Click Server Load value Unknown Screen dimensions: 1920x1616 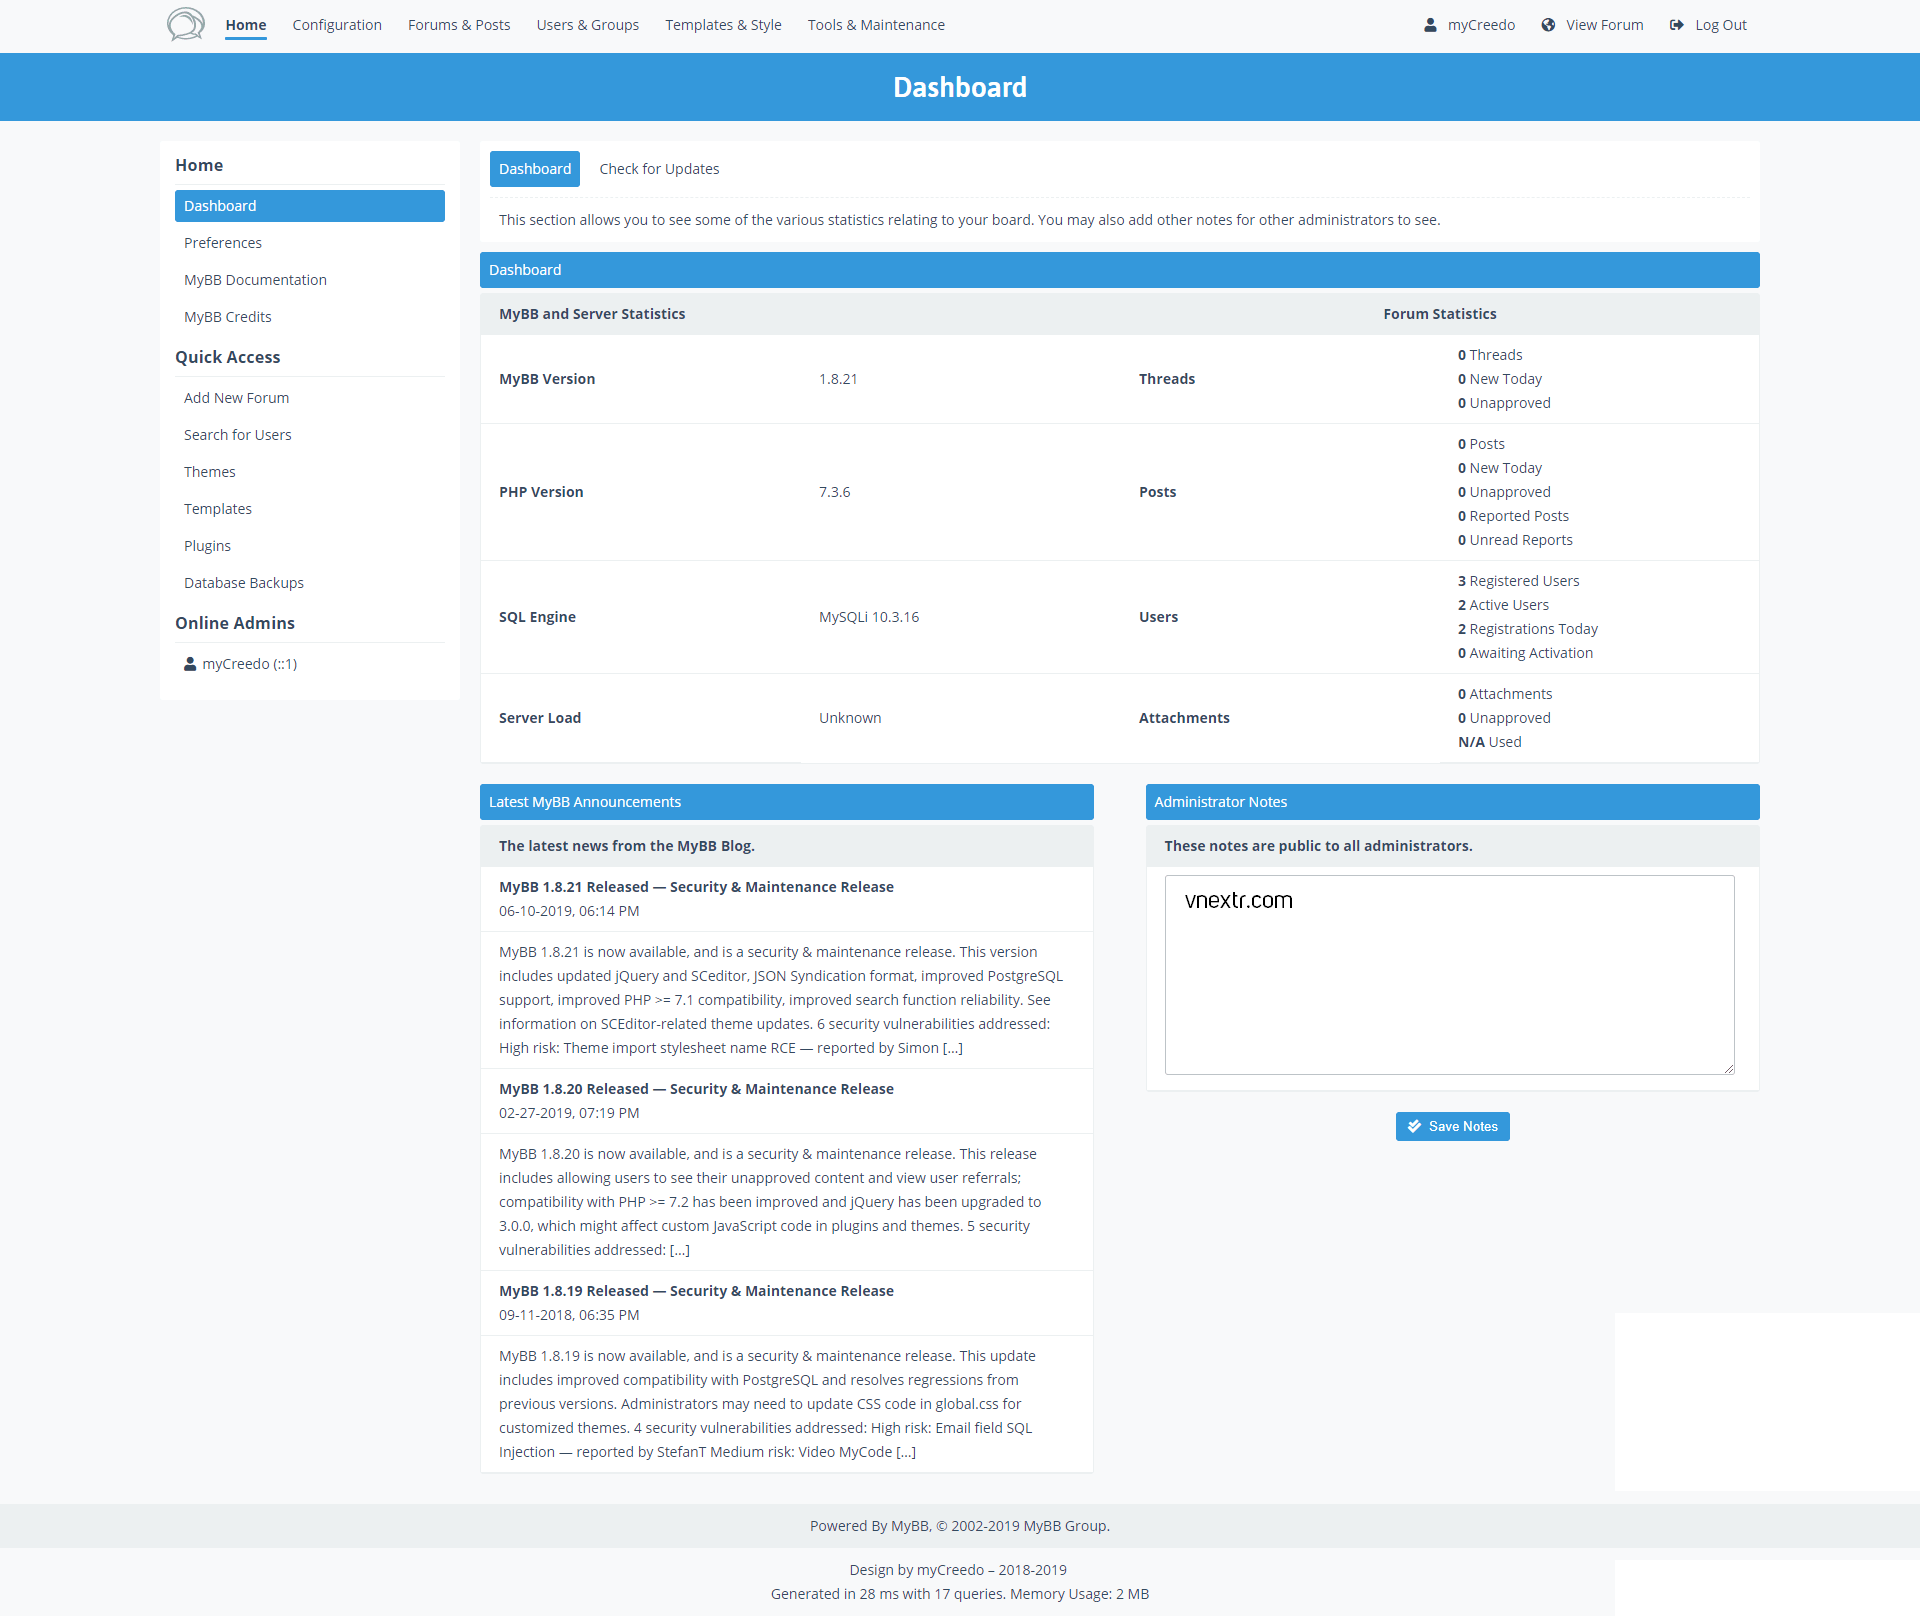tap(850, 718)
